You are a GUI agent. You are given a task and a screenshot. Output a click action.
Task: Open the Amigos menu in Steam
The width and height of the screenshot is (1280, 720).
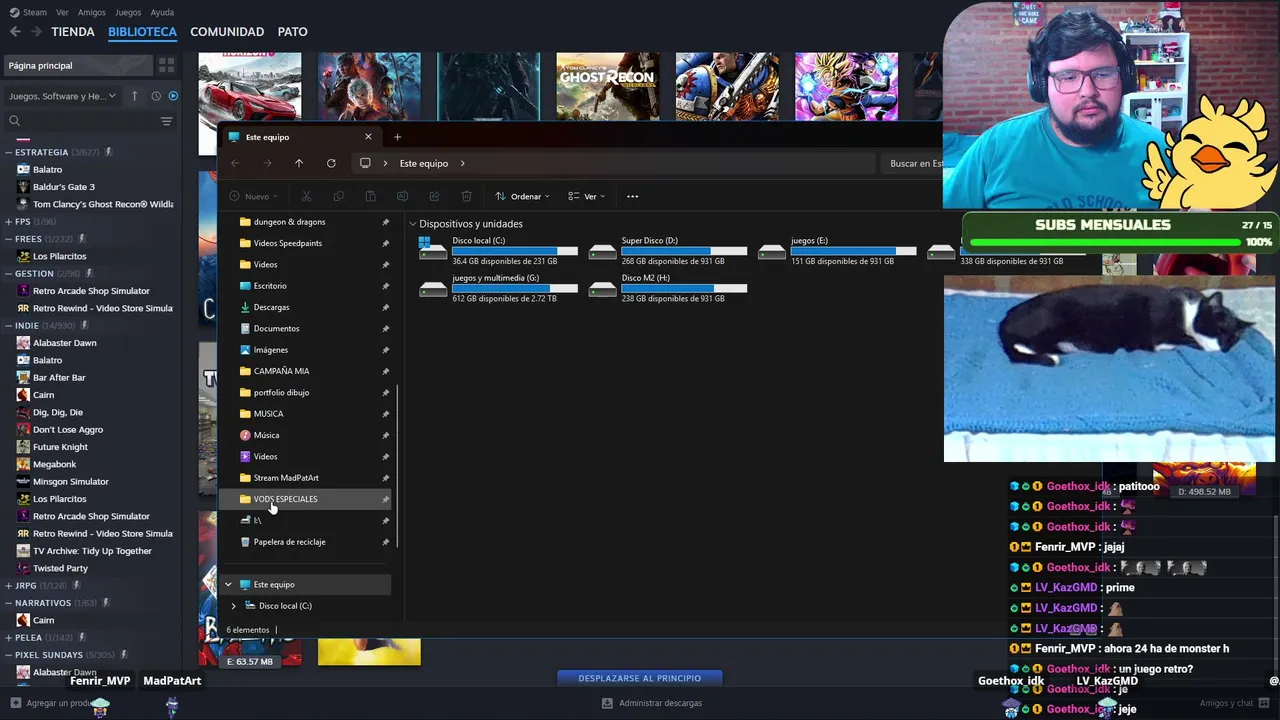click(x=92, y=12)
